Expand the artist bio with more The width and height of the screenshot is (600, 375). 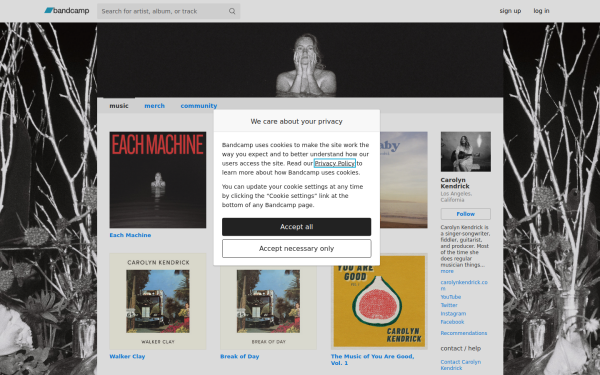447,271
